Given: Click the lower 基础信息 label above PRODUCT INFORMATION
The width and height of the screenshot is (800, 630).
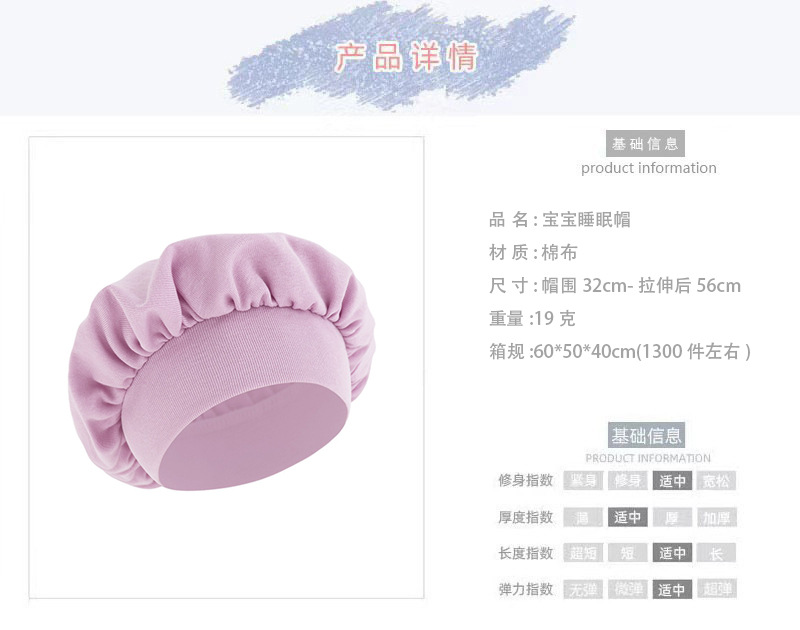Looking at the screenshot, I should click(x=646, y=435).
